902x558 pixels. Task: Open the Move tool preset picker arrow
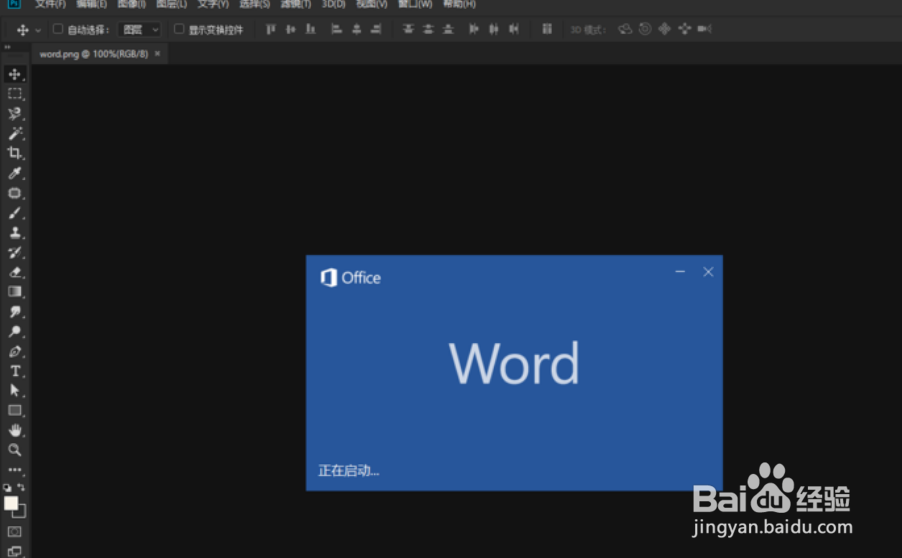[x=38, y=30]
